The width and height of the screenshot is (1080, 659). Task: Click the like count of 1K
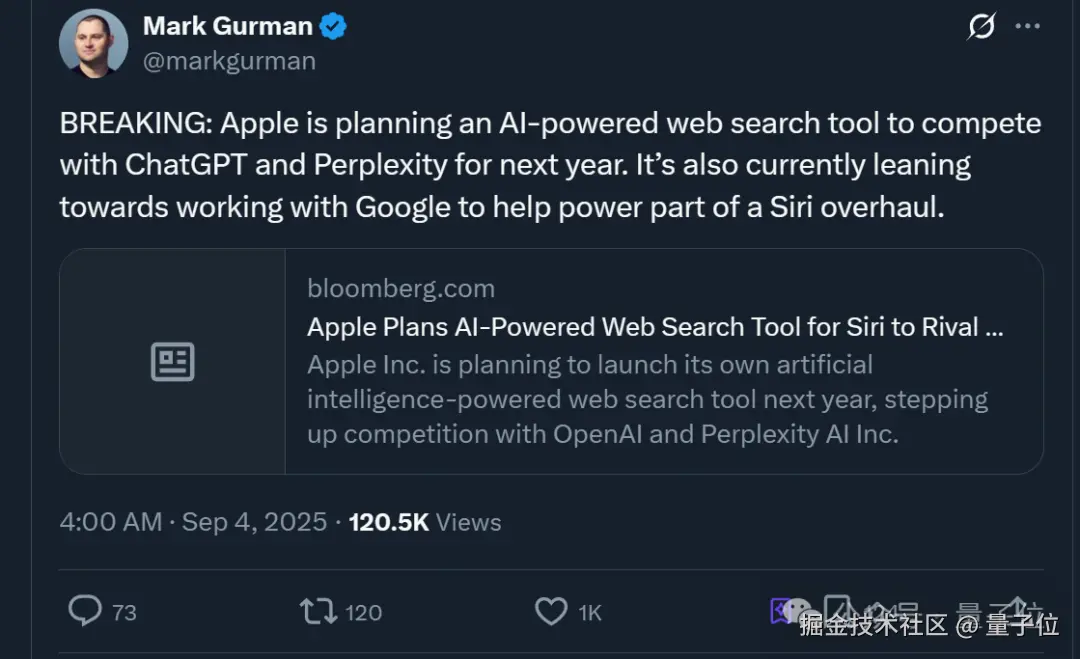pyautogui.click(x=590, y=612)
